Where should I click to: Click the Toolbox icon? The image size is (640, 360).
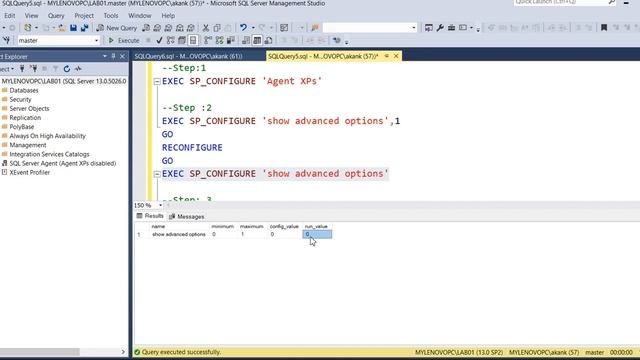point(451,28)
